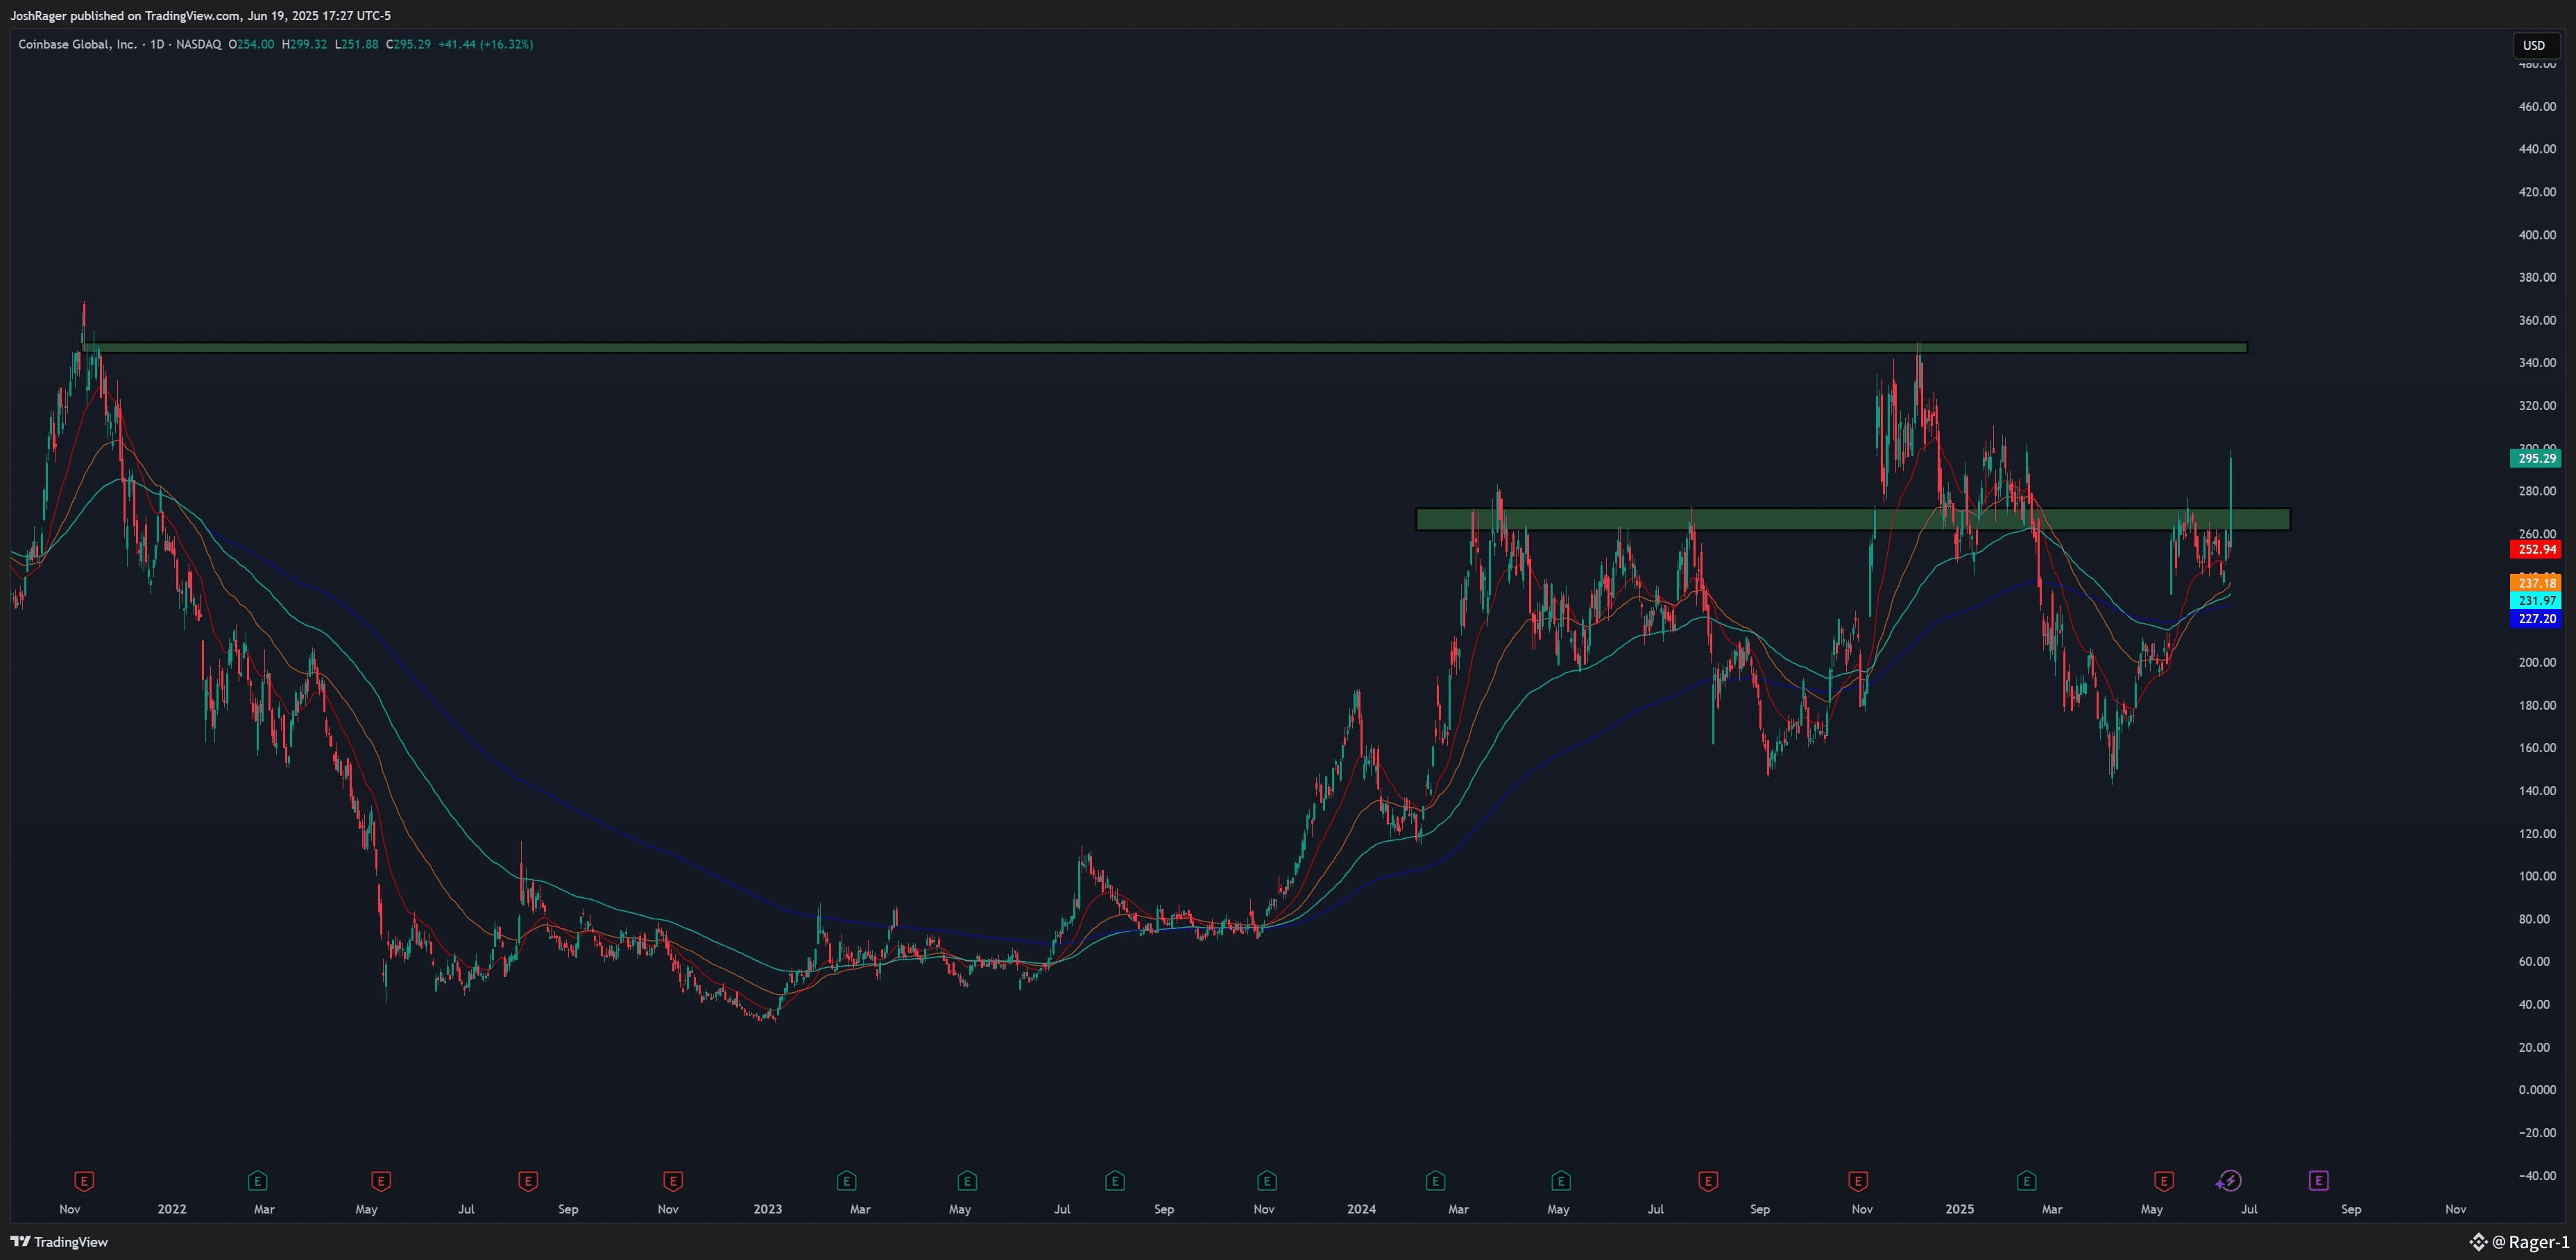This screenshot has width=2576, height=1260.
Task: Click the +41.44 (+16.32%) change value
Action: (x=485, y=44)
